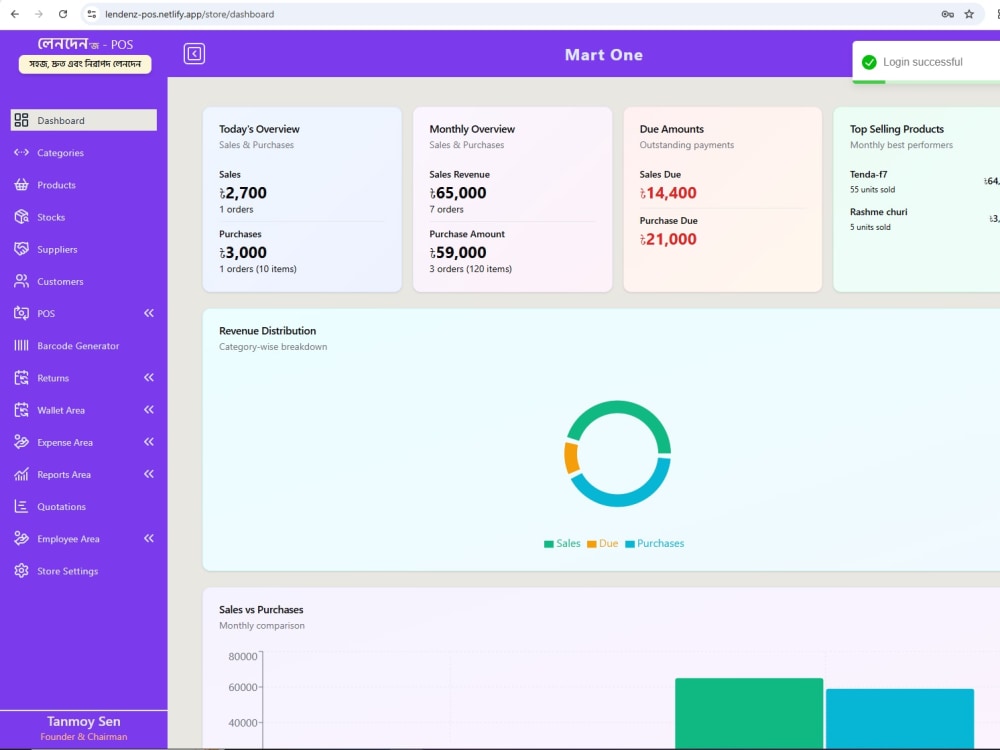Click the Expense Area hand-coins icon

coord(21,442)
